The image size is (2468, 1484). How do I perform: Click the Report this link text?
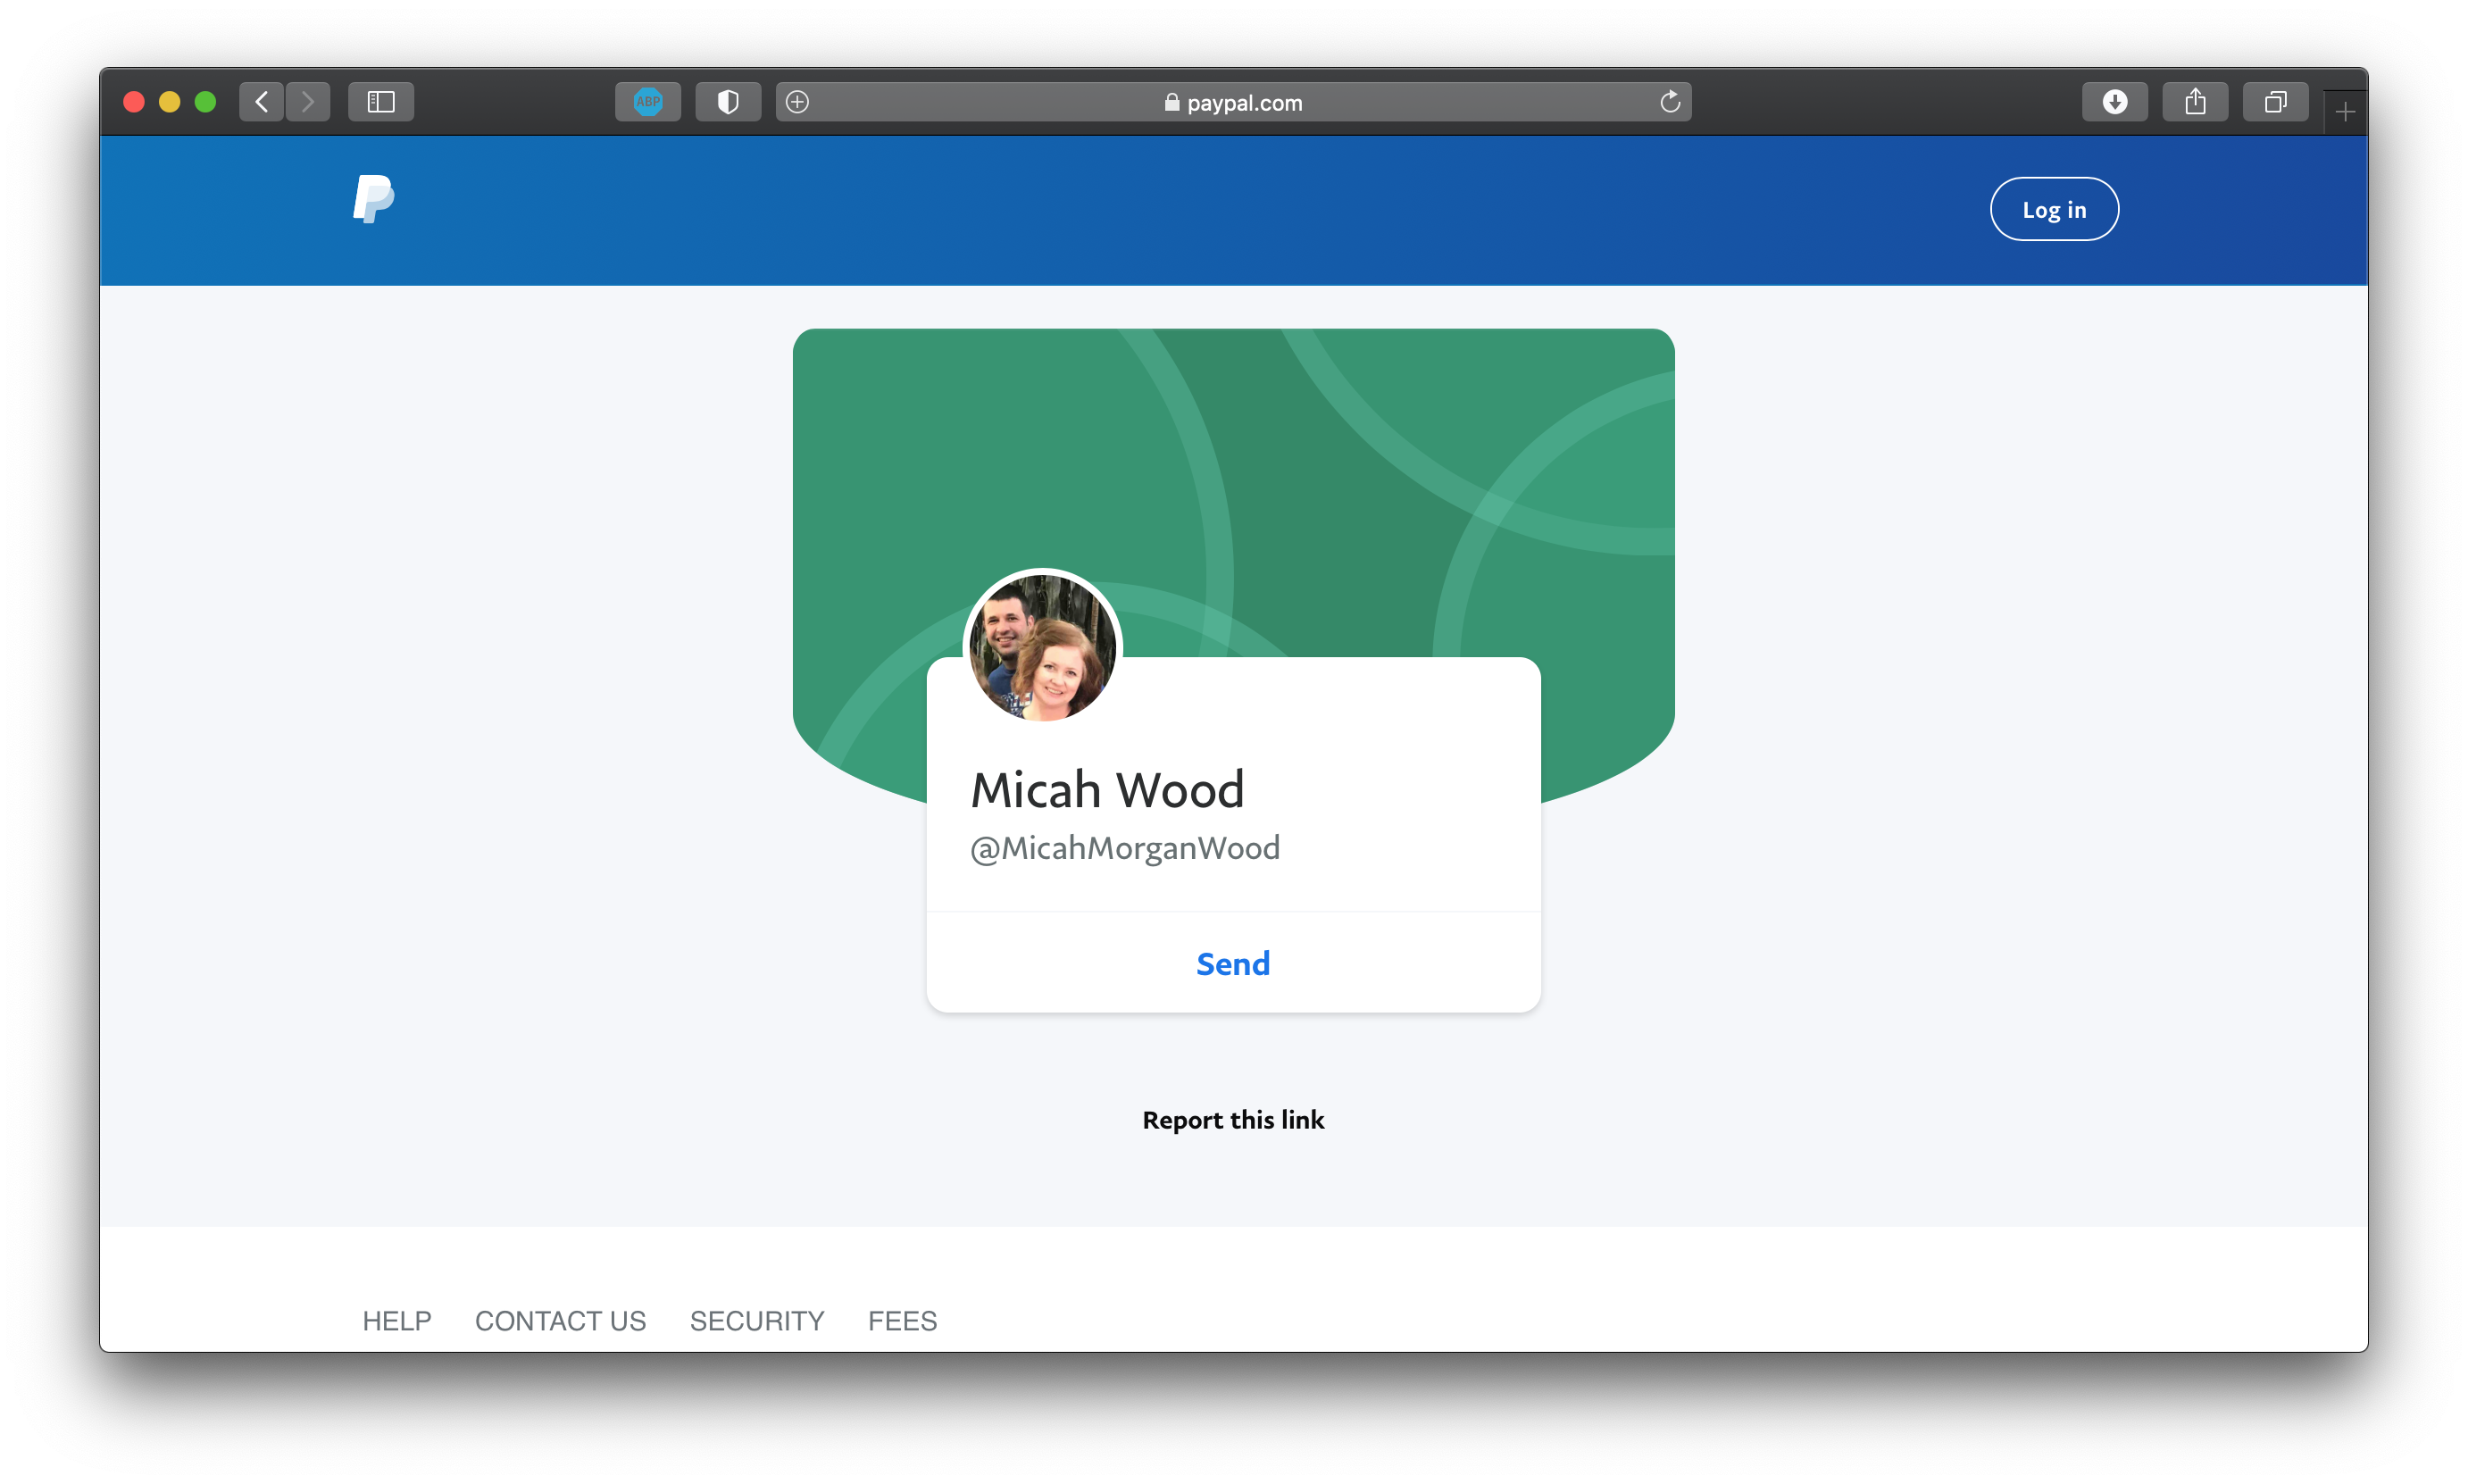click(1233, 1120)
